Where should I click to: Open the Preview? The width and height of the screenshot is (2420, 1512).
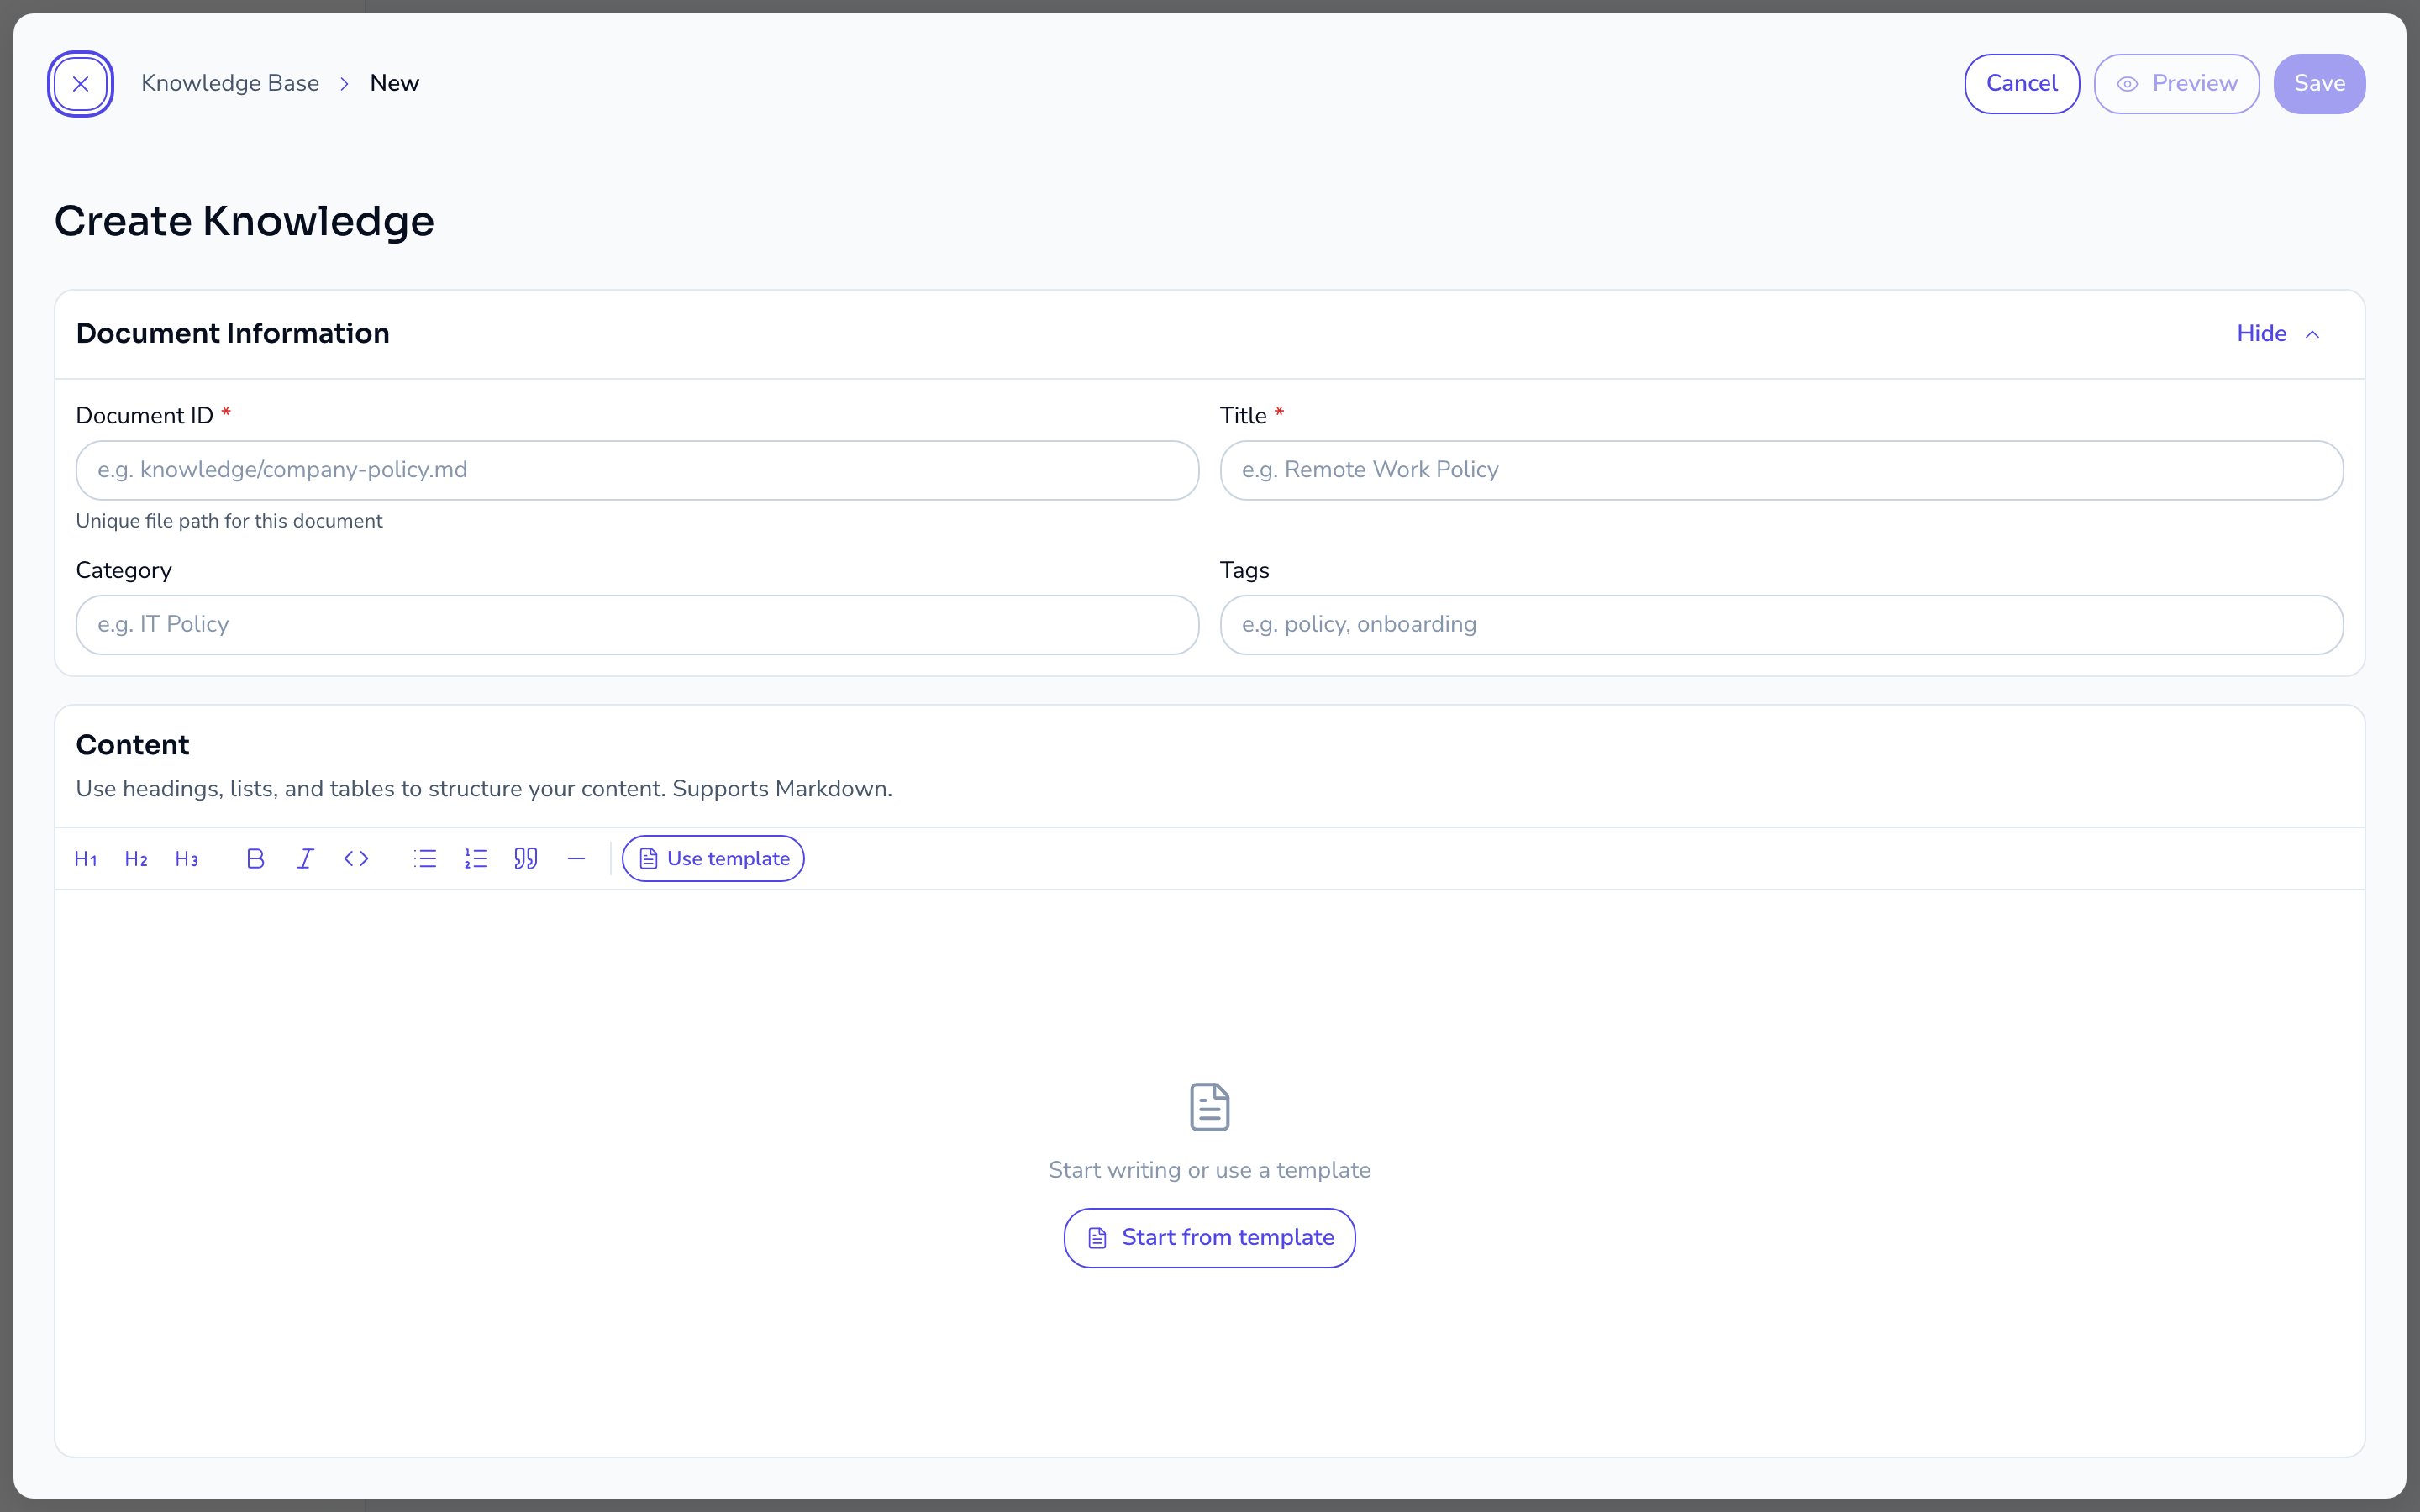click(2176, 84)
